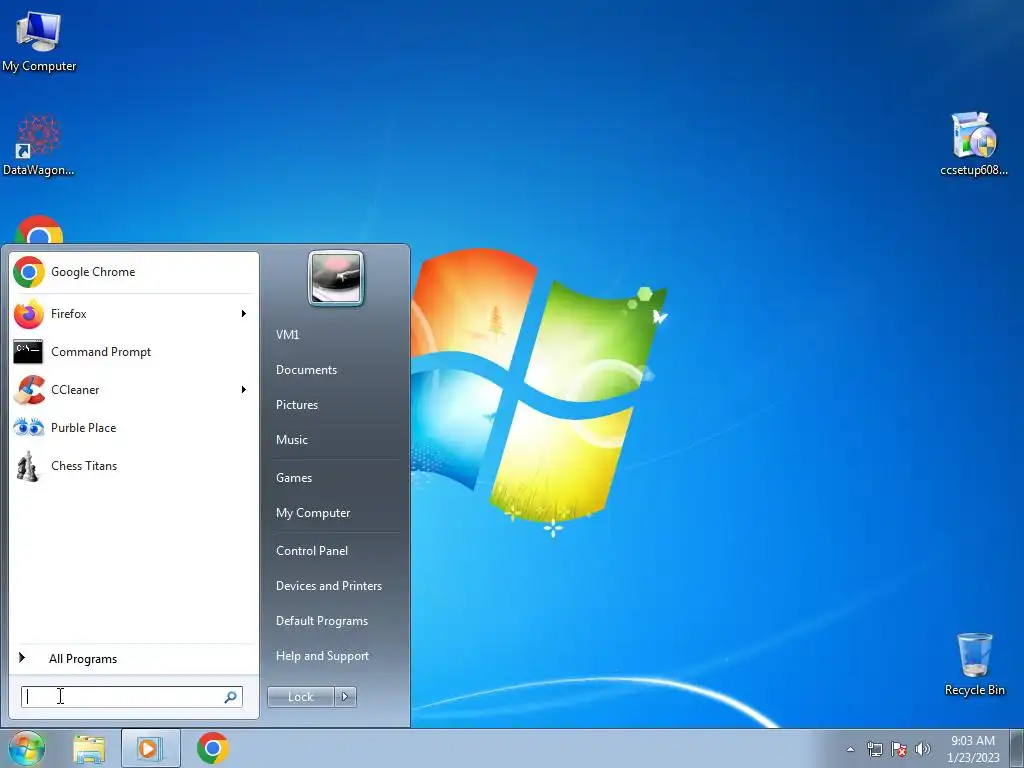
Task: Open Windows Media Player from taskbar
Action: coord(150,749)
